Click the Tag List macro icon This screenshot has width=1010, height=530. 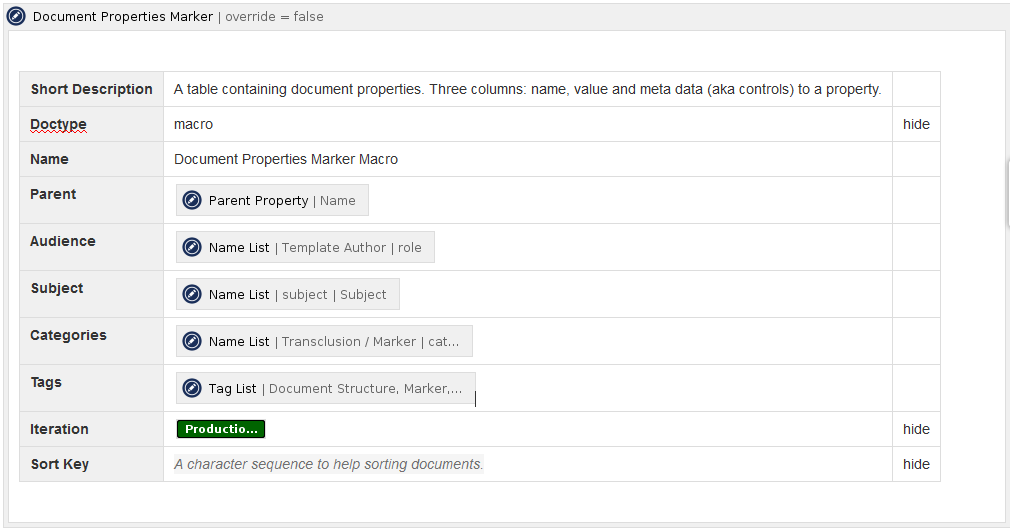pyautogui.click(x=192, y=389)
